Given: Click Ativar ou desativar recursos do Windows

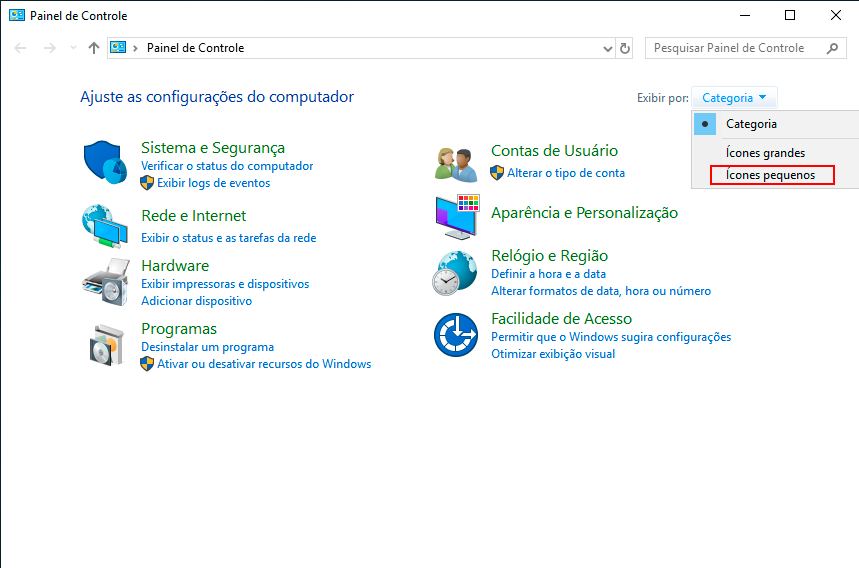Looking at the screenshot, I should coord(264,364).
